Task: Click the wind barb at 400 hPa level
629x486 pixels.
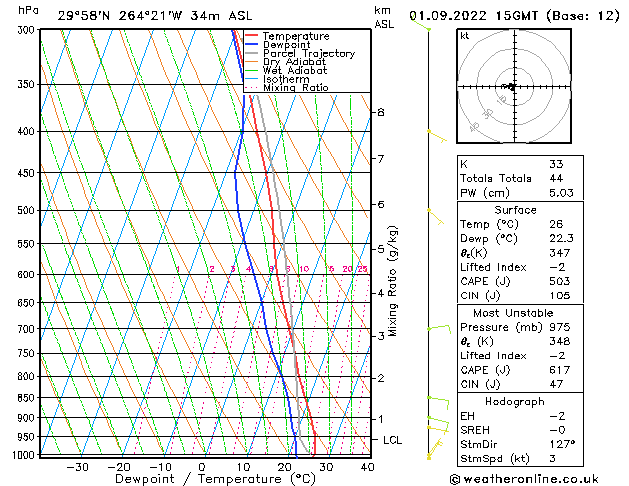Action: [437, 136]
